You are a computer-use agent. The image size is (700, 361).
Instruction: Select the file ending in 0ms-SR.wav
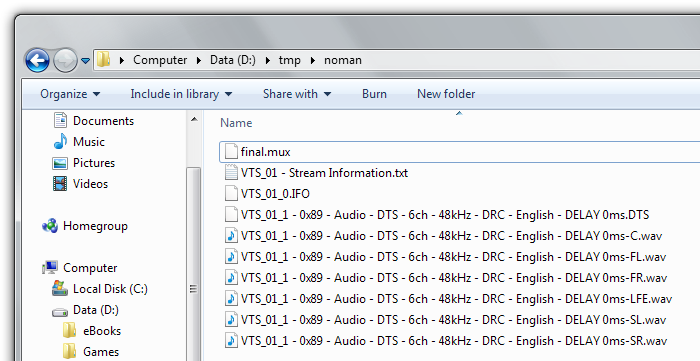pos(454,341)
